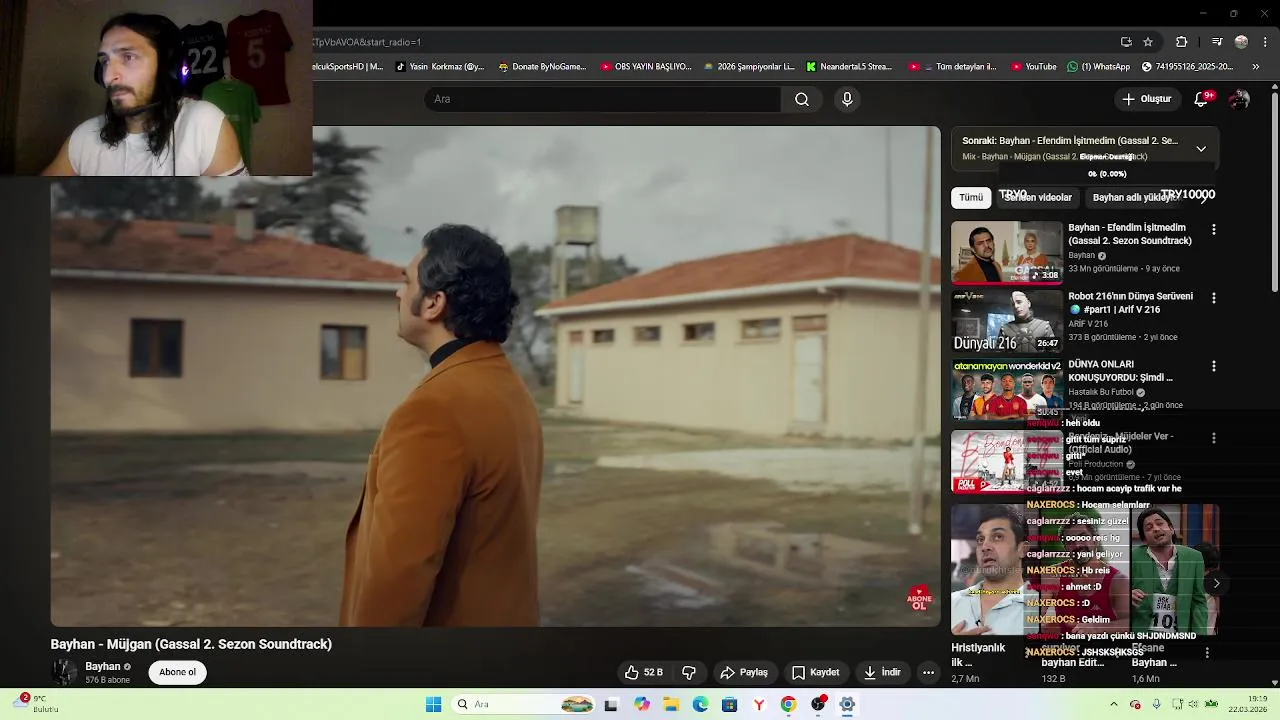Open more actions for the Müjgan video
This screenshot has width=1280, height=720.
[x=928, y=672]
